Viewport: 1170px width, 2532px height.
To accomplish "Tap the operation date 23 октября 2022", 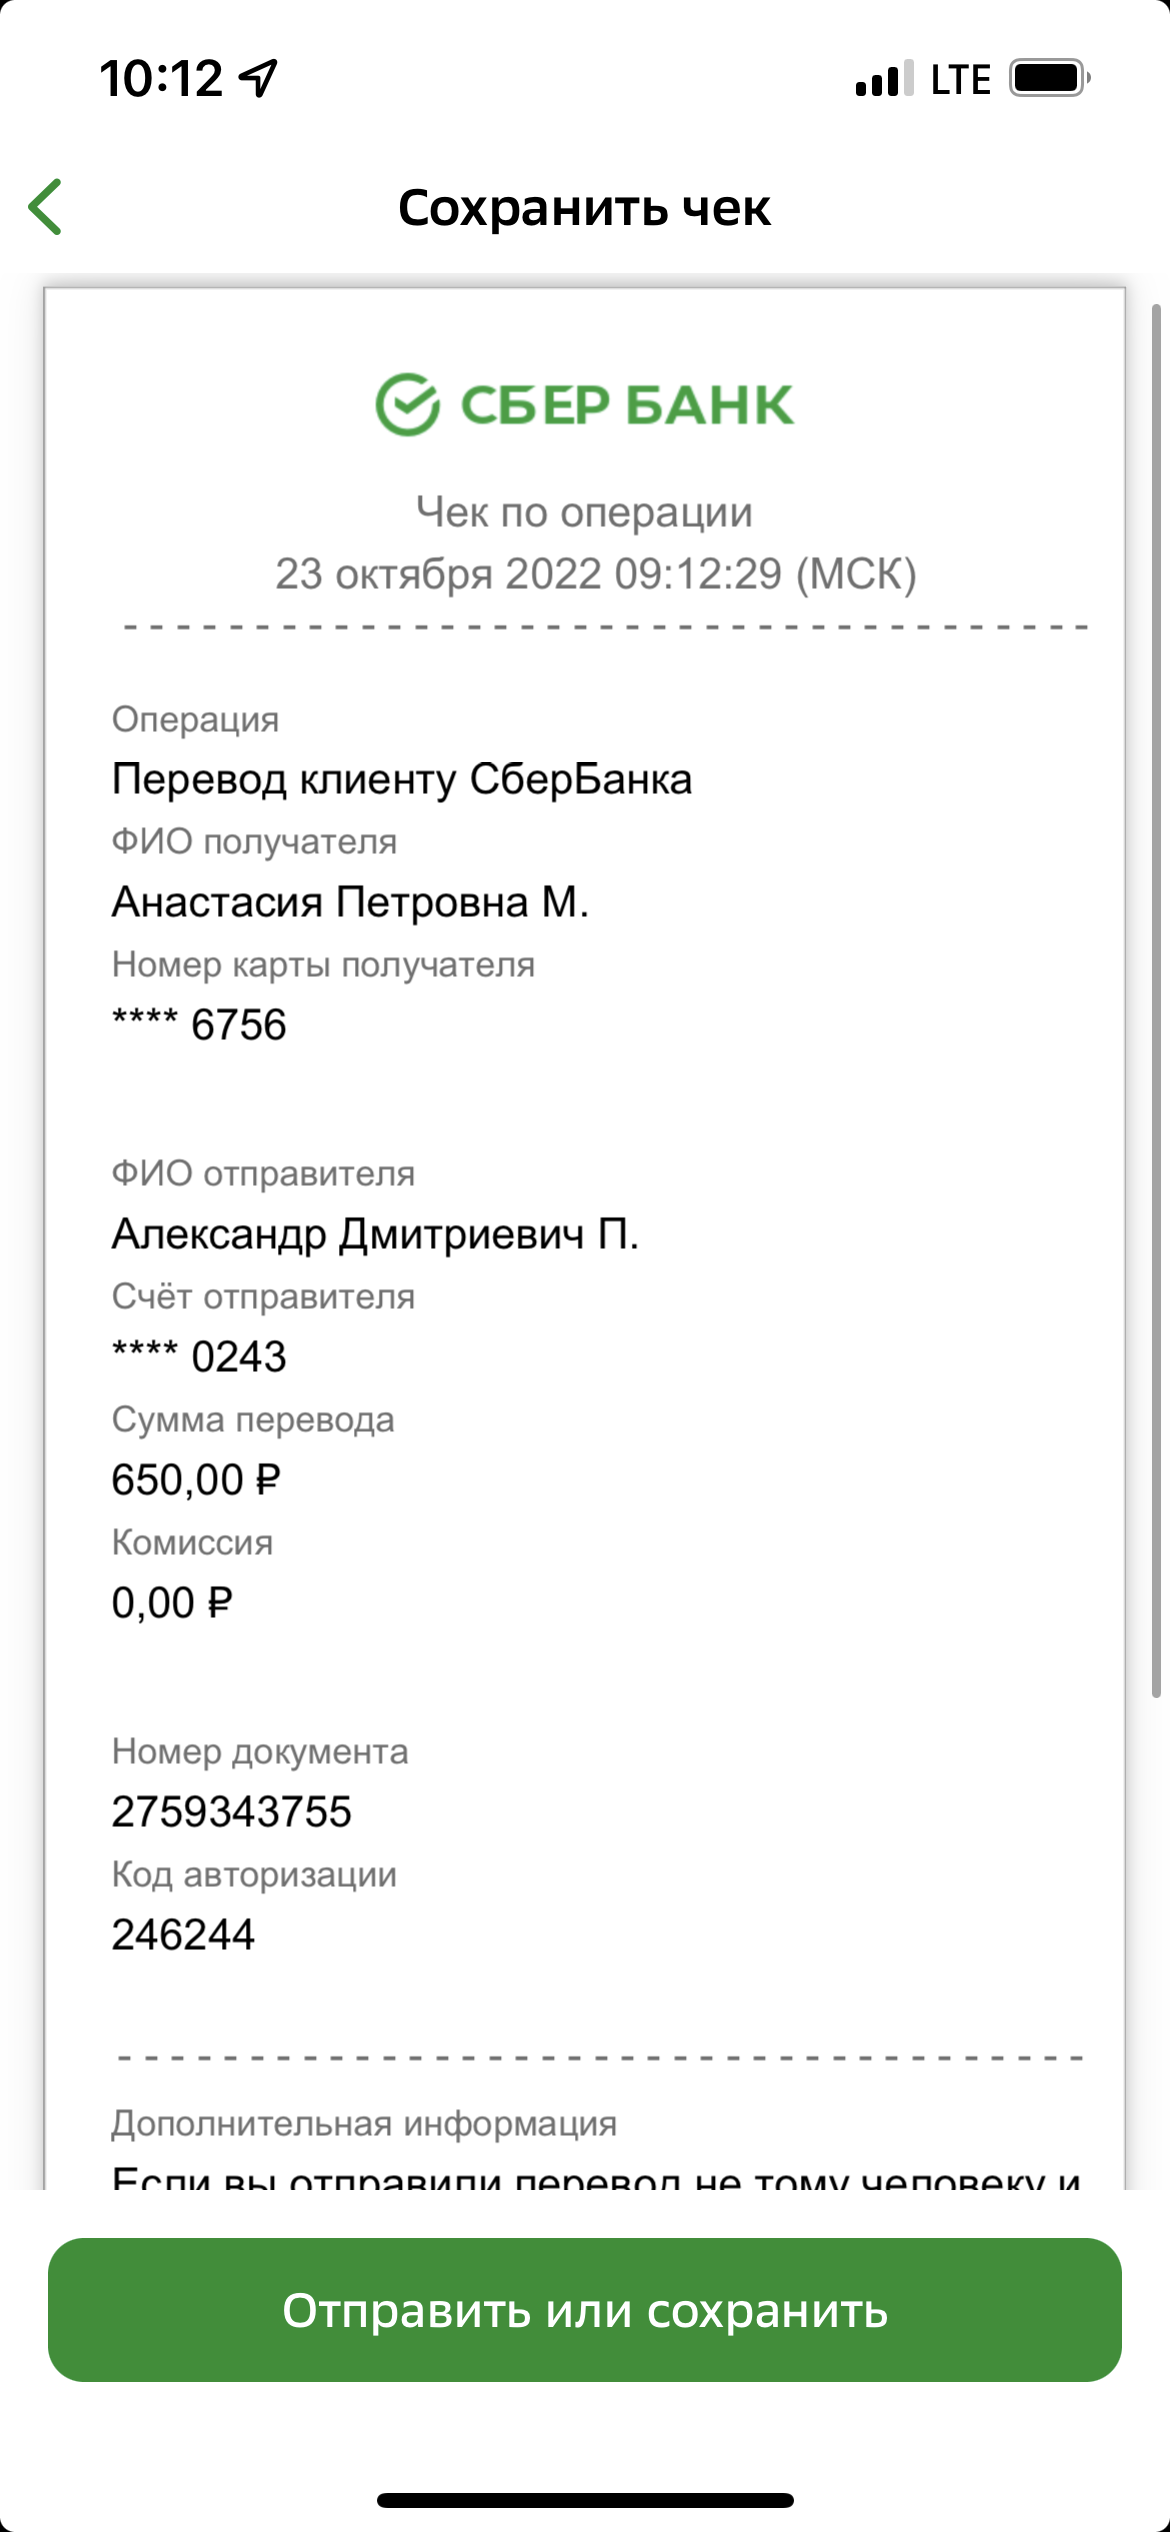I will click(x=439, y=574).
